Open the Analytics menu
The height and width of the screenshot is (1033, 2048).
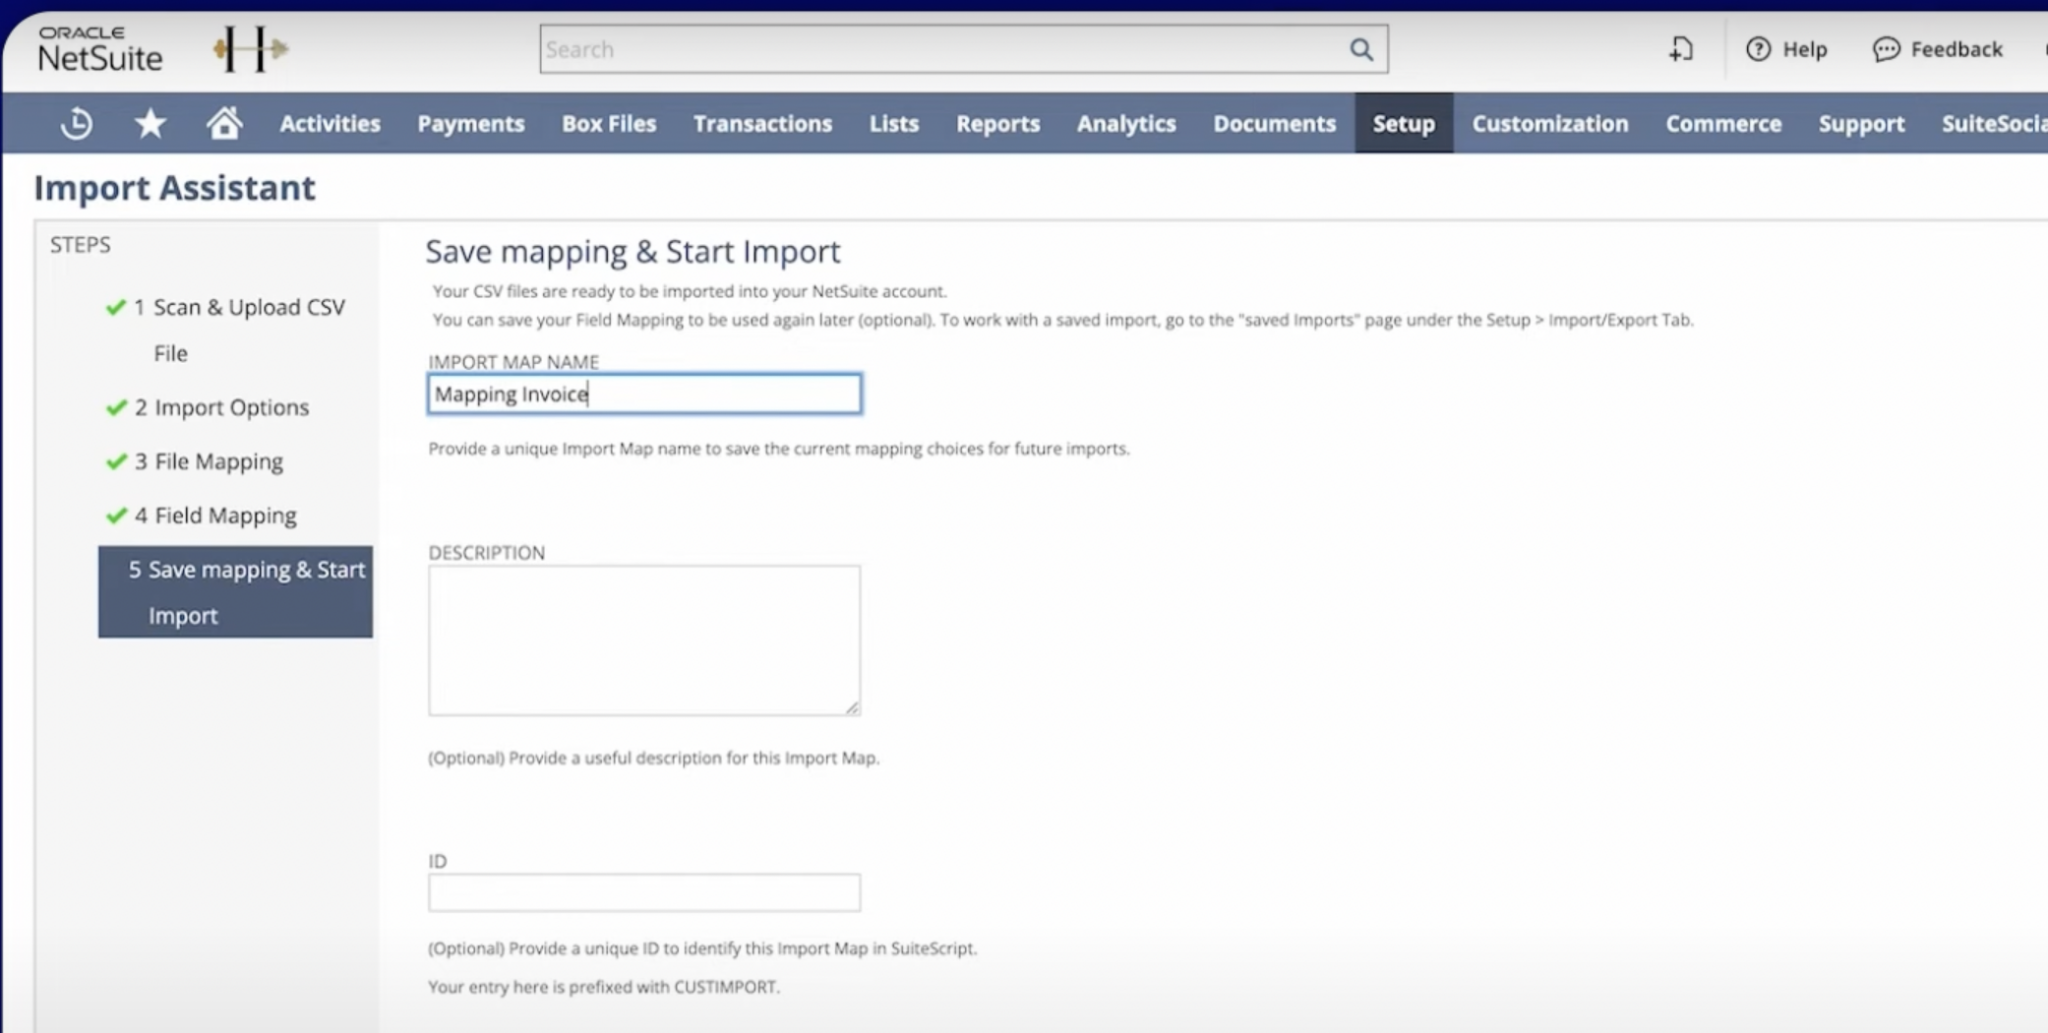click(1126, 123)
